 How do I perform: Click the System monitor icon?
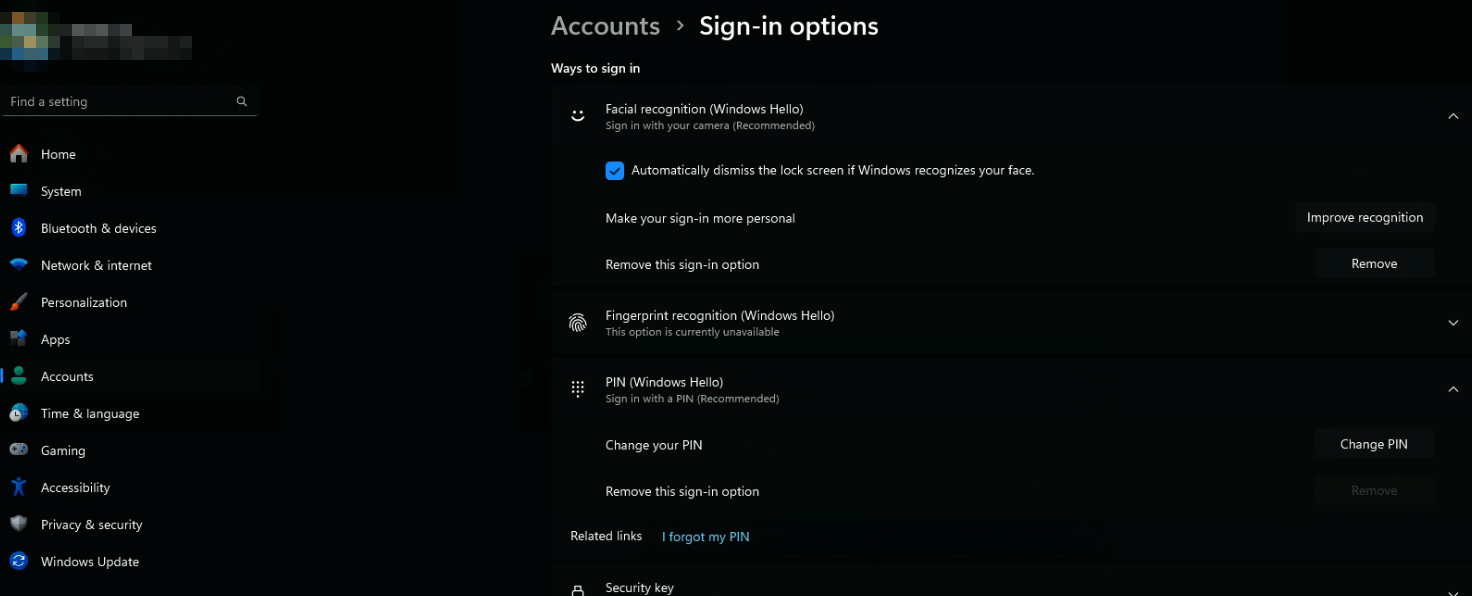[18, 191]
